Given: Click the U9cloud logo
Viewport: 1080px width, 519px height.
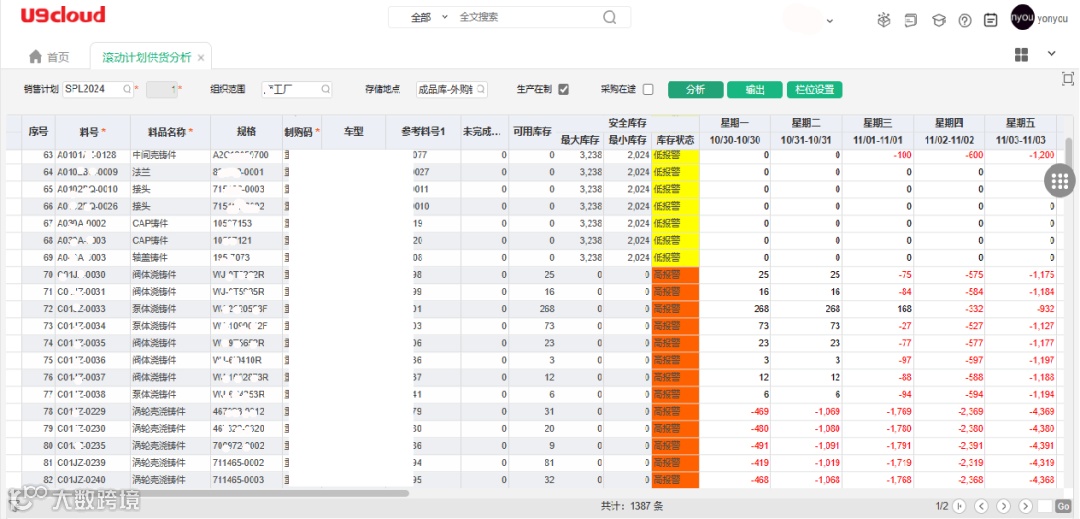Looking at the screenshot, I should tap(63, 15).
